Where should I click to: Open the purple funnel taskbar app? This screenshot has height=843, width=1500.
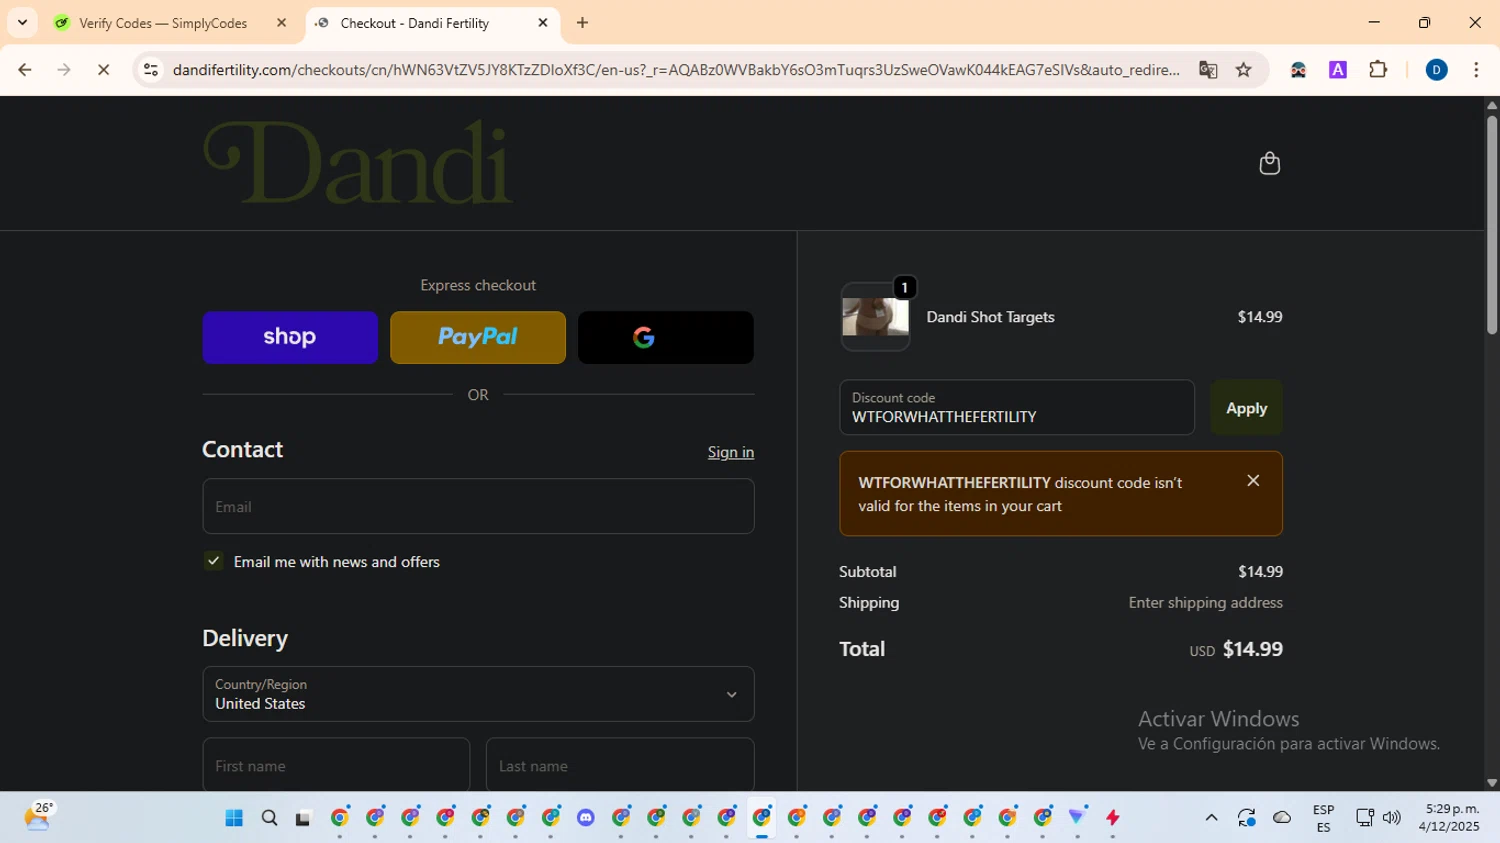click(1077, 818)
